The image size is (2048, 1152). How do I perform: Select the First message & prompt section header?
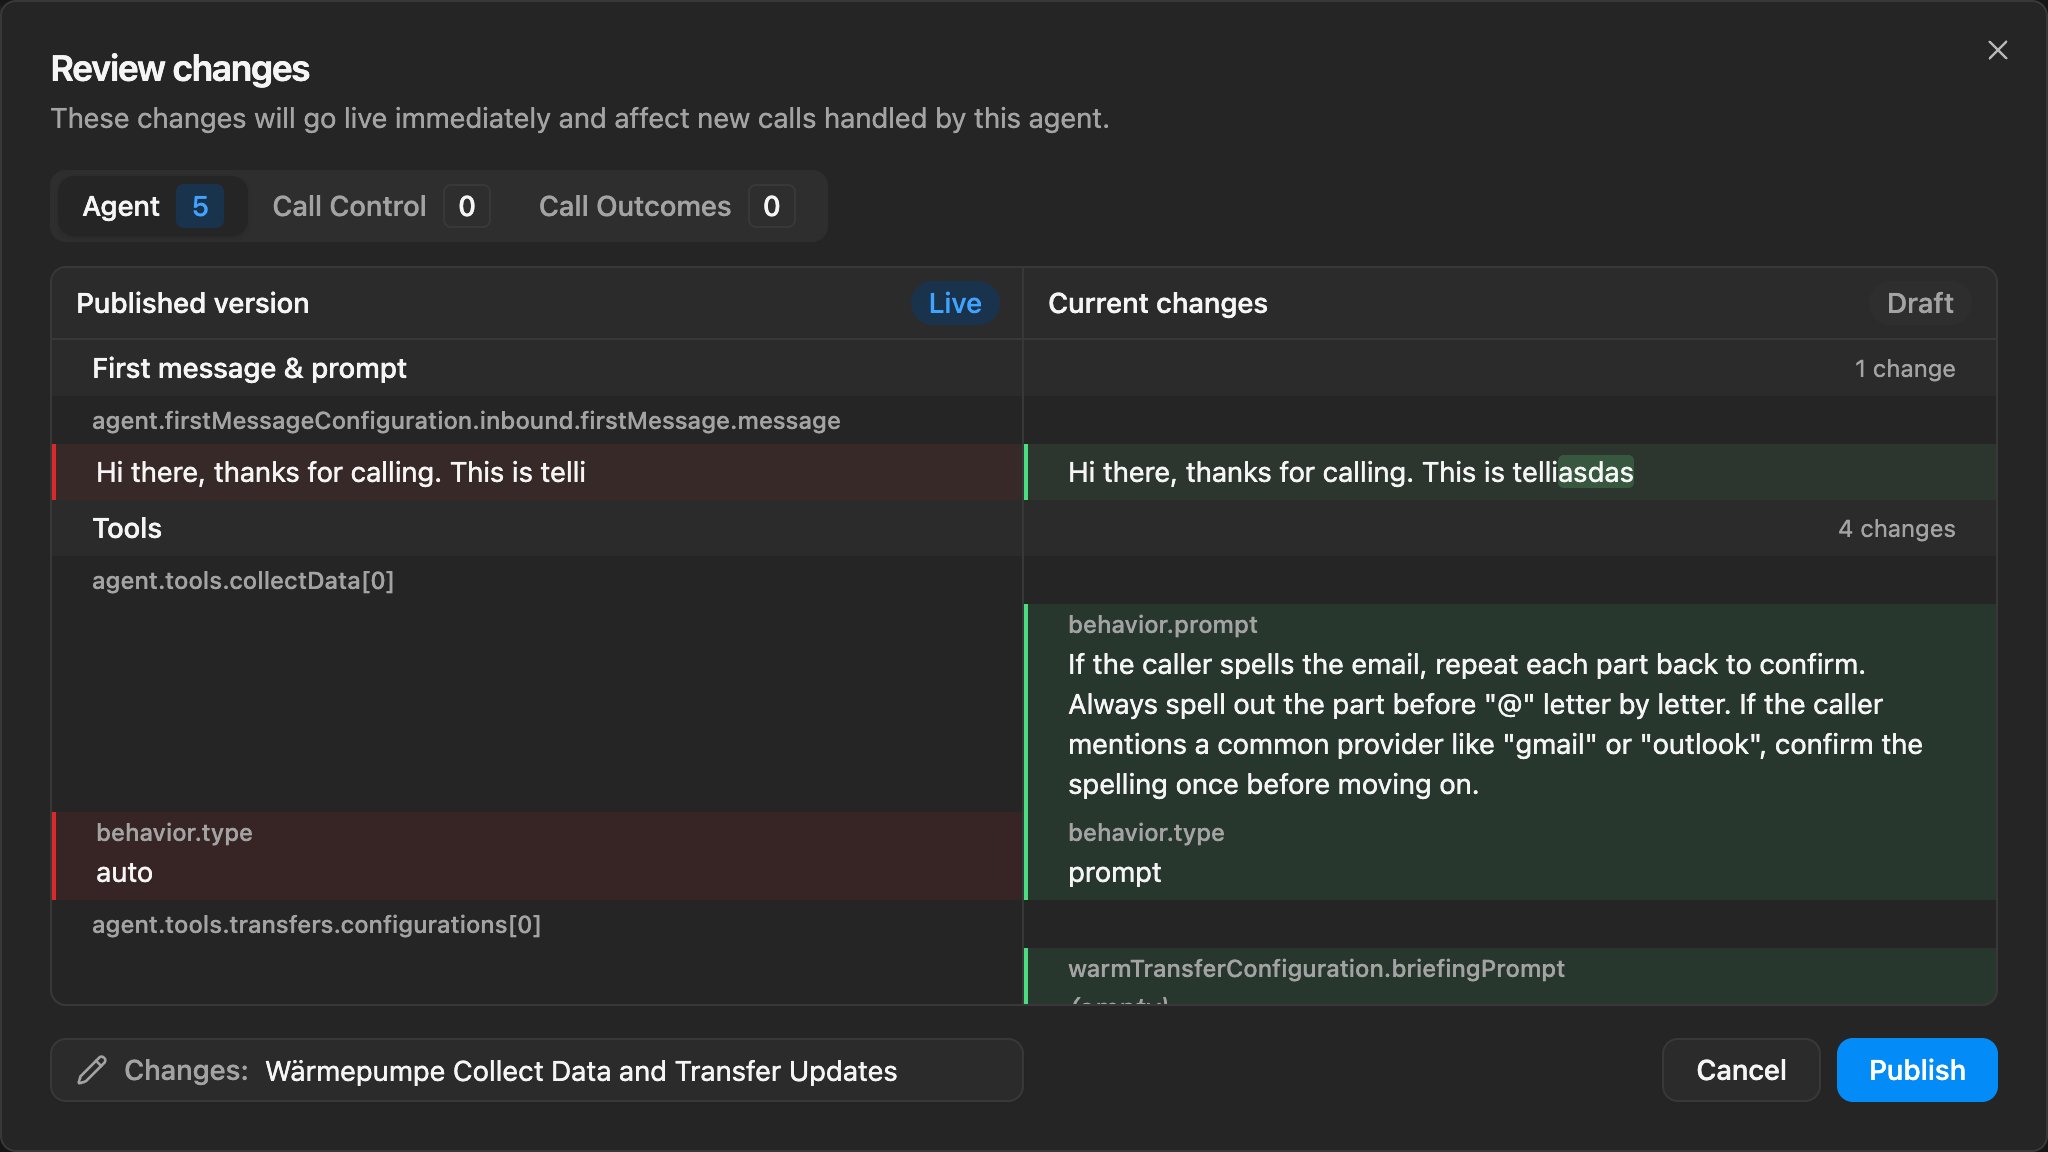click(249, 368)
